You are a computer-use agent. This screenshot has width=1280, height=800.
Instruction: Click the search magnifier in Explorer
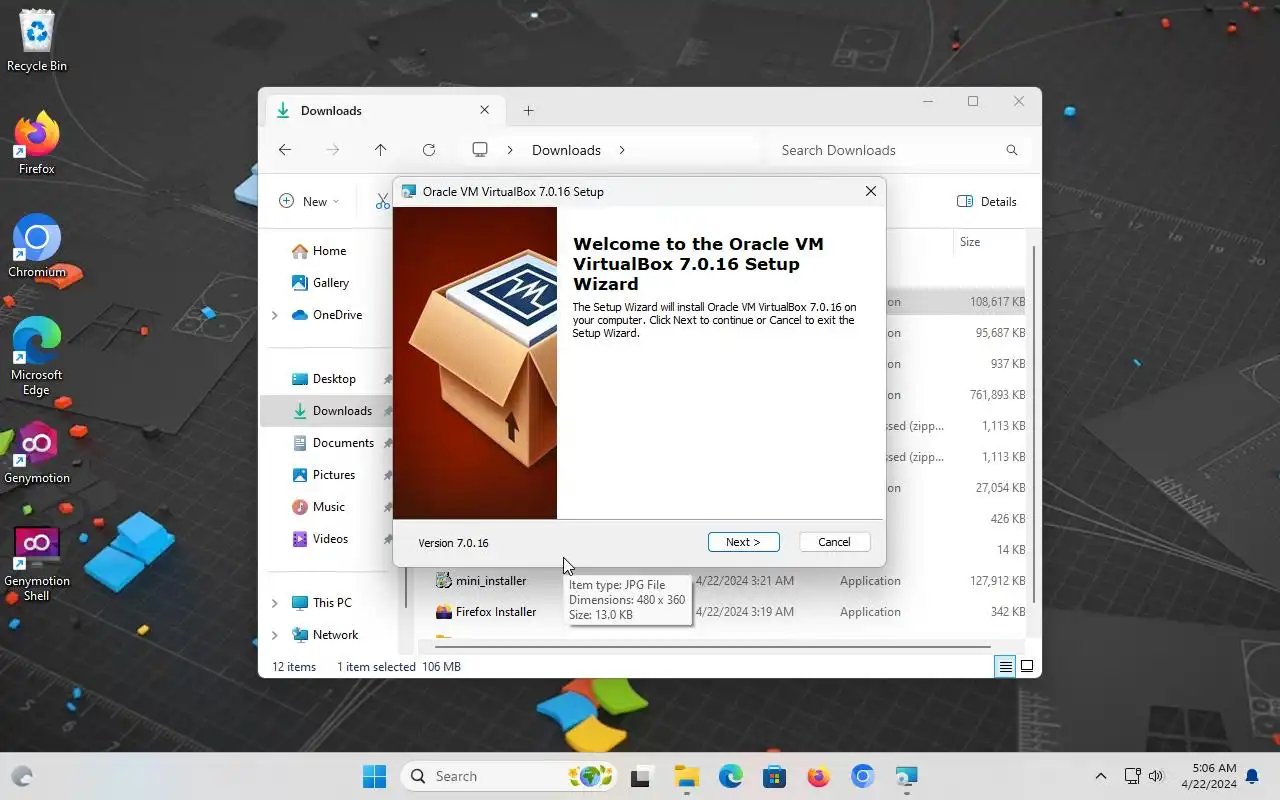[x=1011, y=150]
